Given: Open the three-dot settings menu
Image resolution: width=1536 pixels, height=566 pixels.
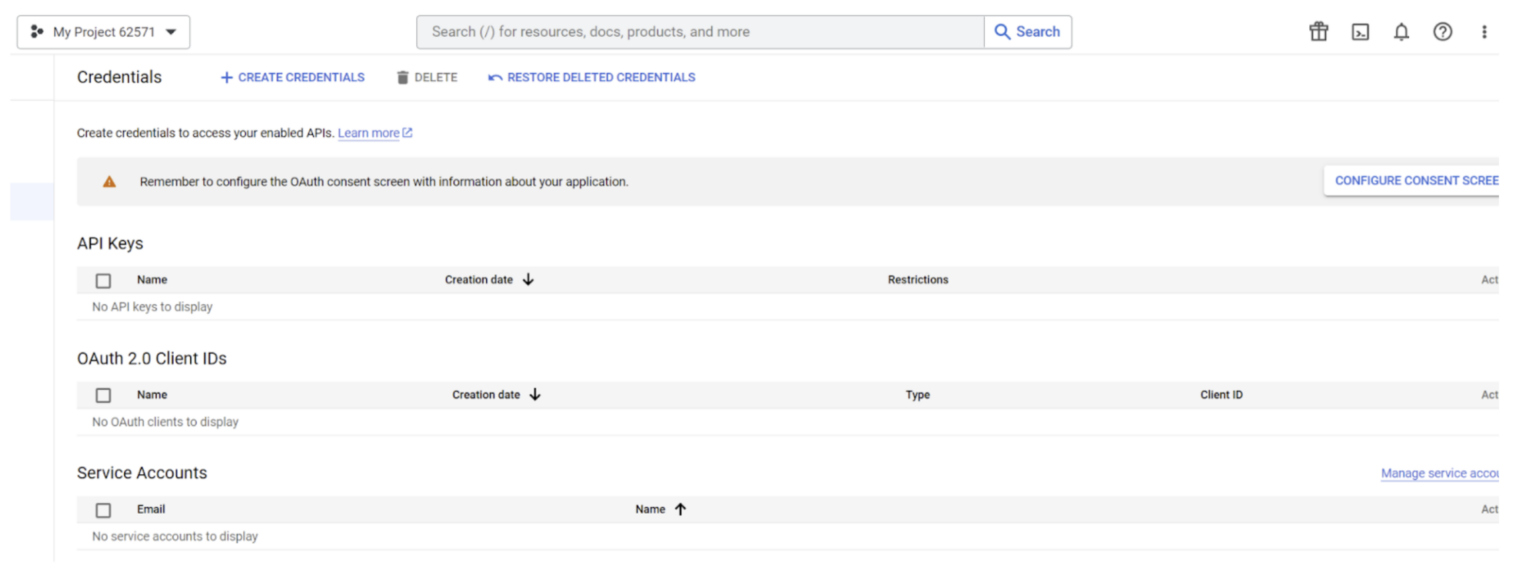Looking at the screenshot, I should point(1484,32).
